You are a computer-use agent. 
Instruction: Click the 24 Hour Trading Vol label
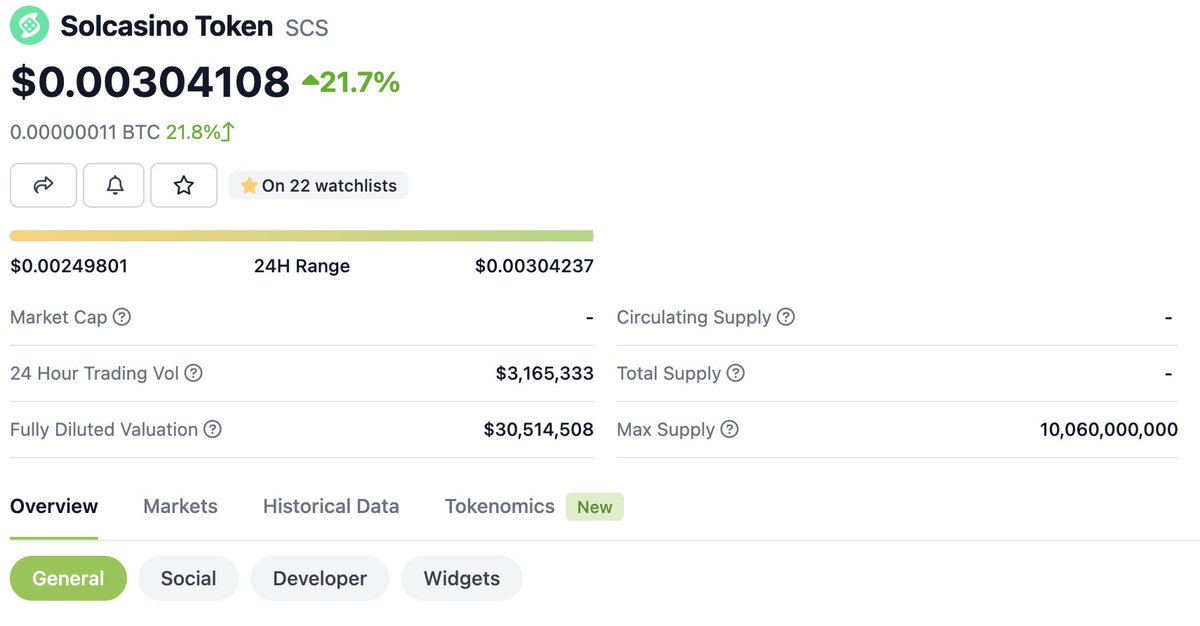pos(94,373)
